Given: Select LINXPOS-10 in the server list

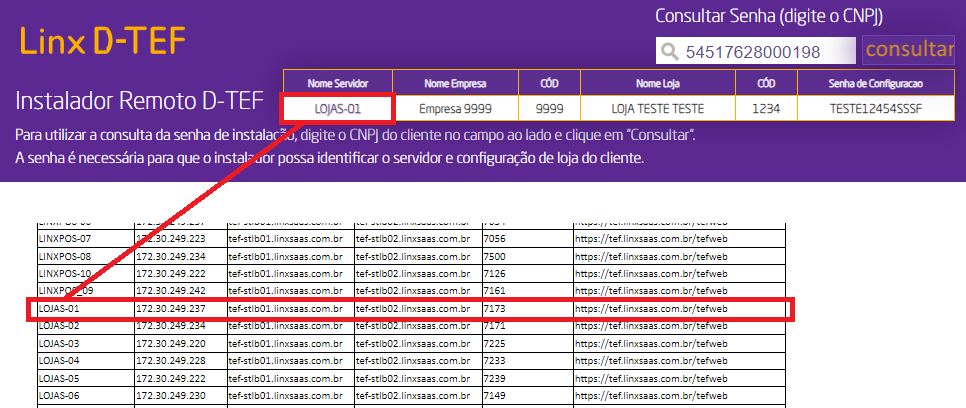Looking at the screenshot, I should pyautogui.click(x=65, y=273).
